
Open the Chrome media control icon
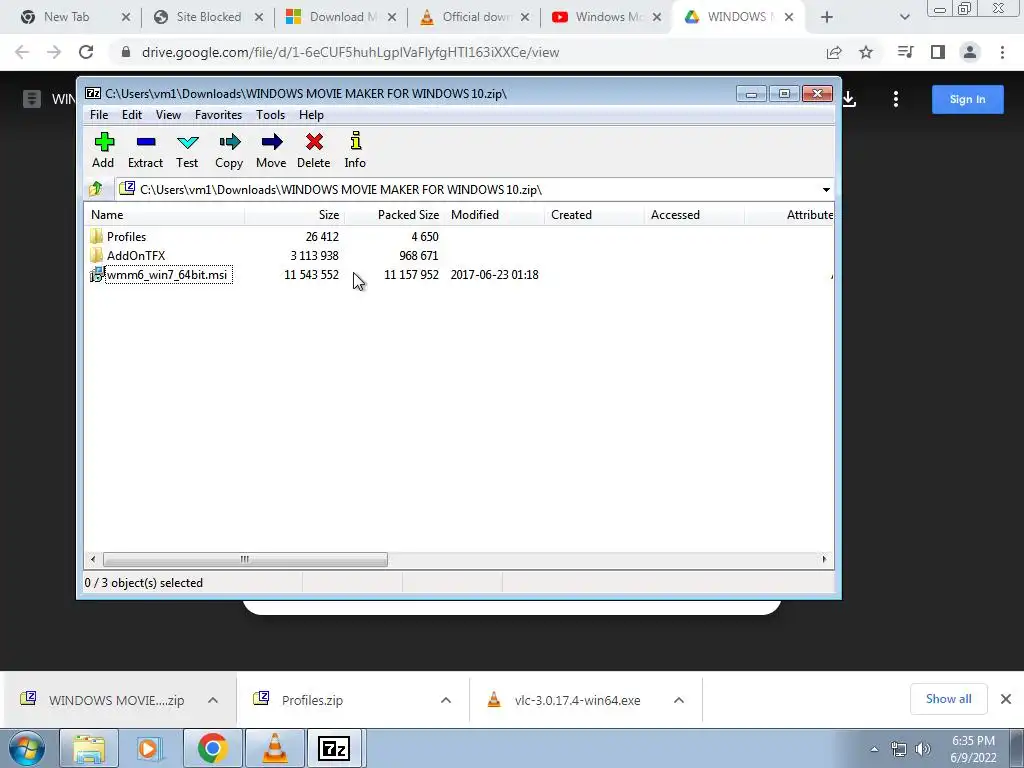[x=906, y=52]
